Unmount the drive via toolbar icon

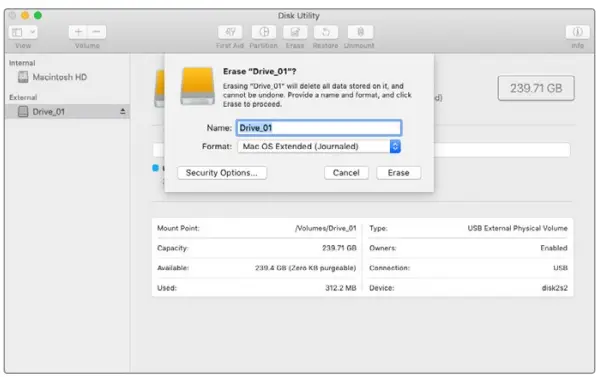coord(360,32)
